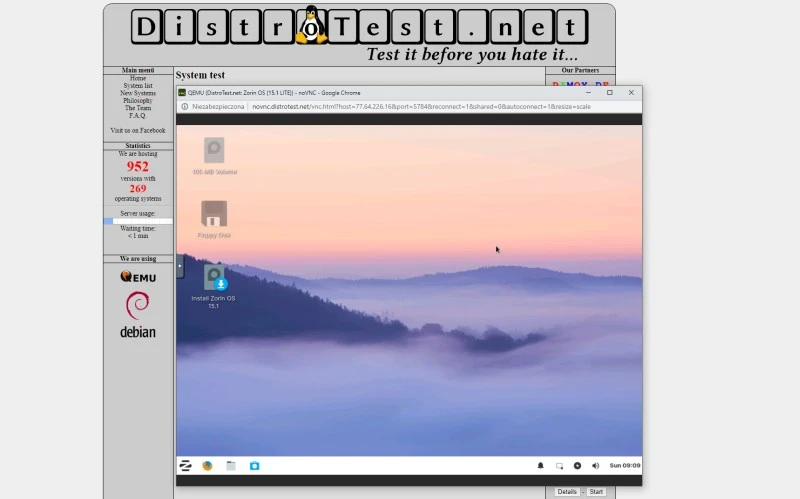
Task: Click Visit us on Facebook link
Action: (138, 130)
